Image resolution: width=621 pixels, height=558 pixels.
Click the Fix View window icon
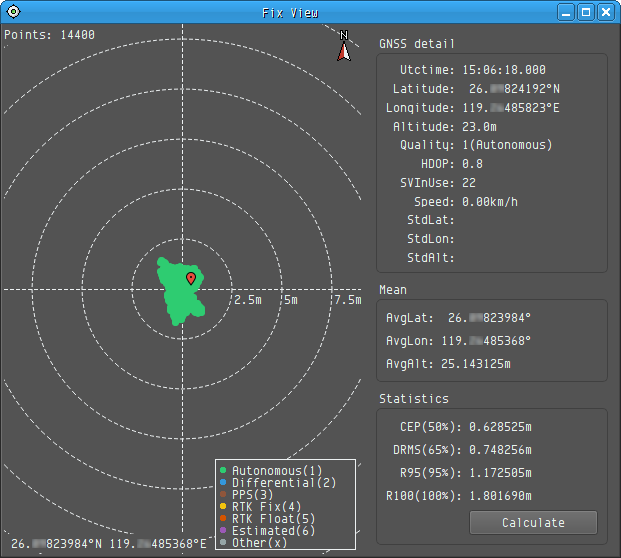13,12
